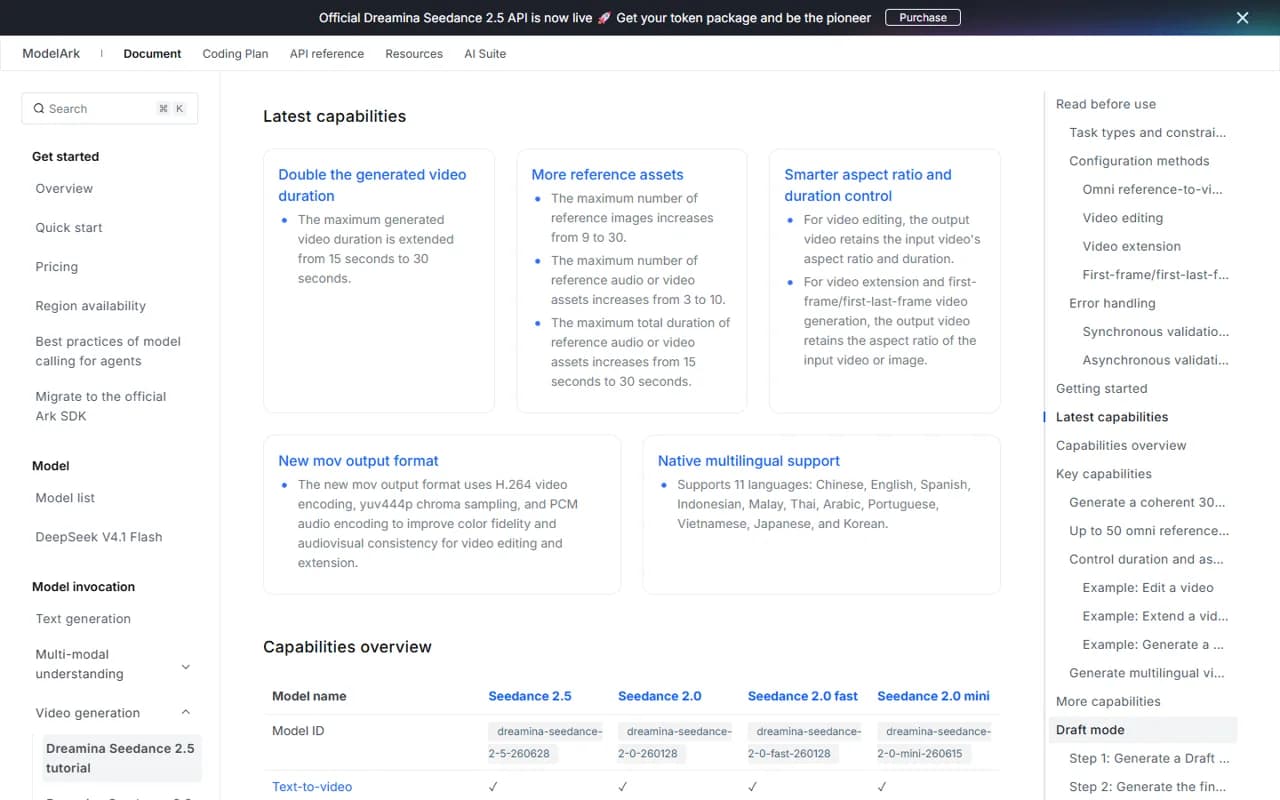
Task: Open the Native multilingual support link
Action: pyautogui.click(x=749, y=460)
